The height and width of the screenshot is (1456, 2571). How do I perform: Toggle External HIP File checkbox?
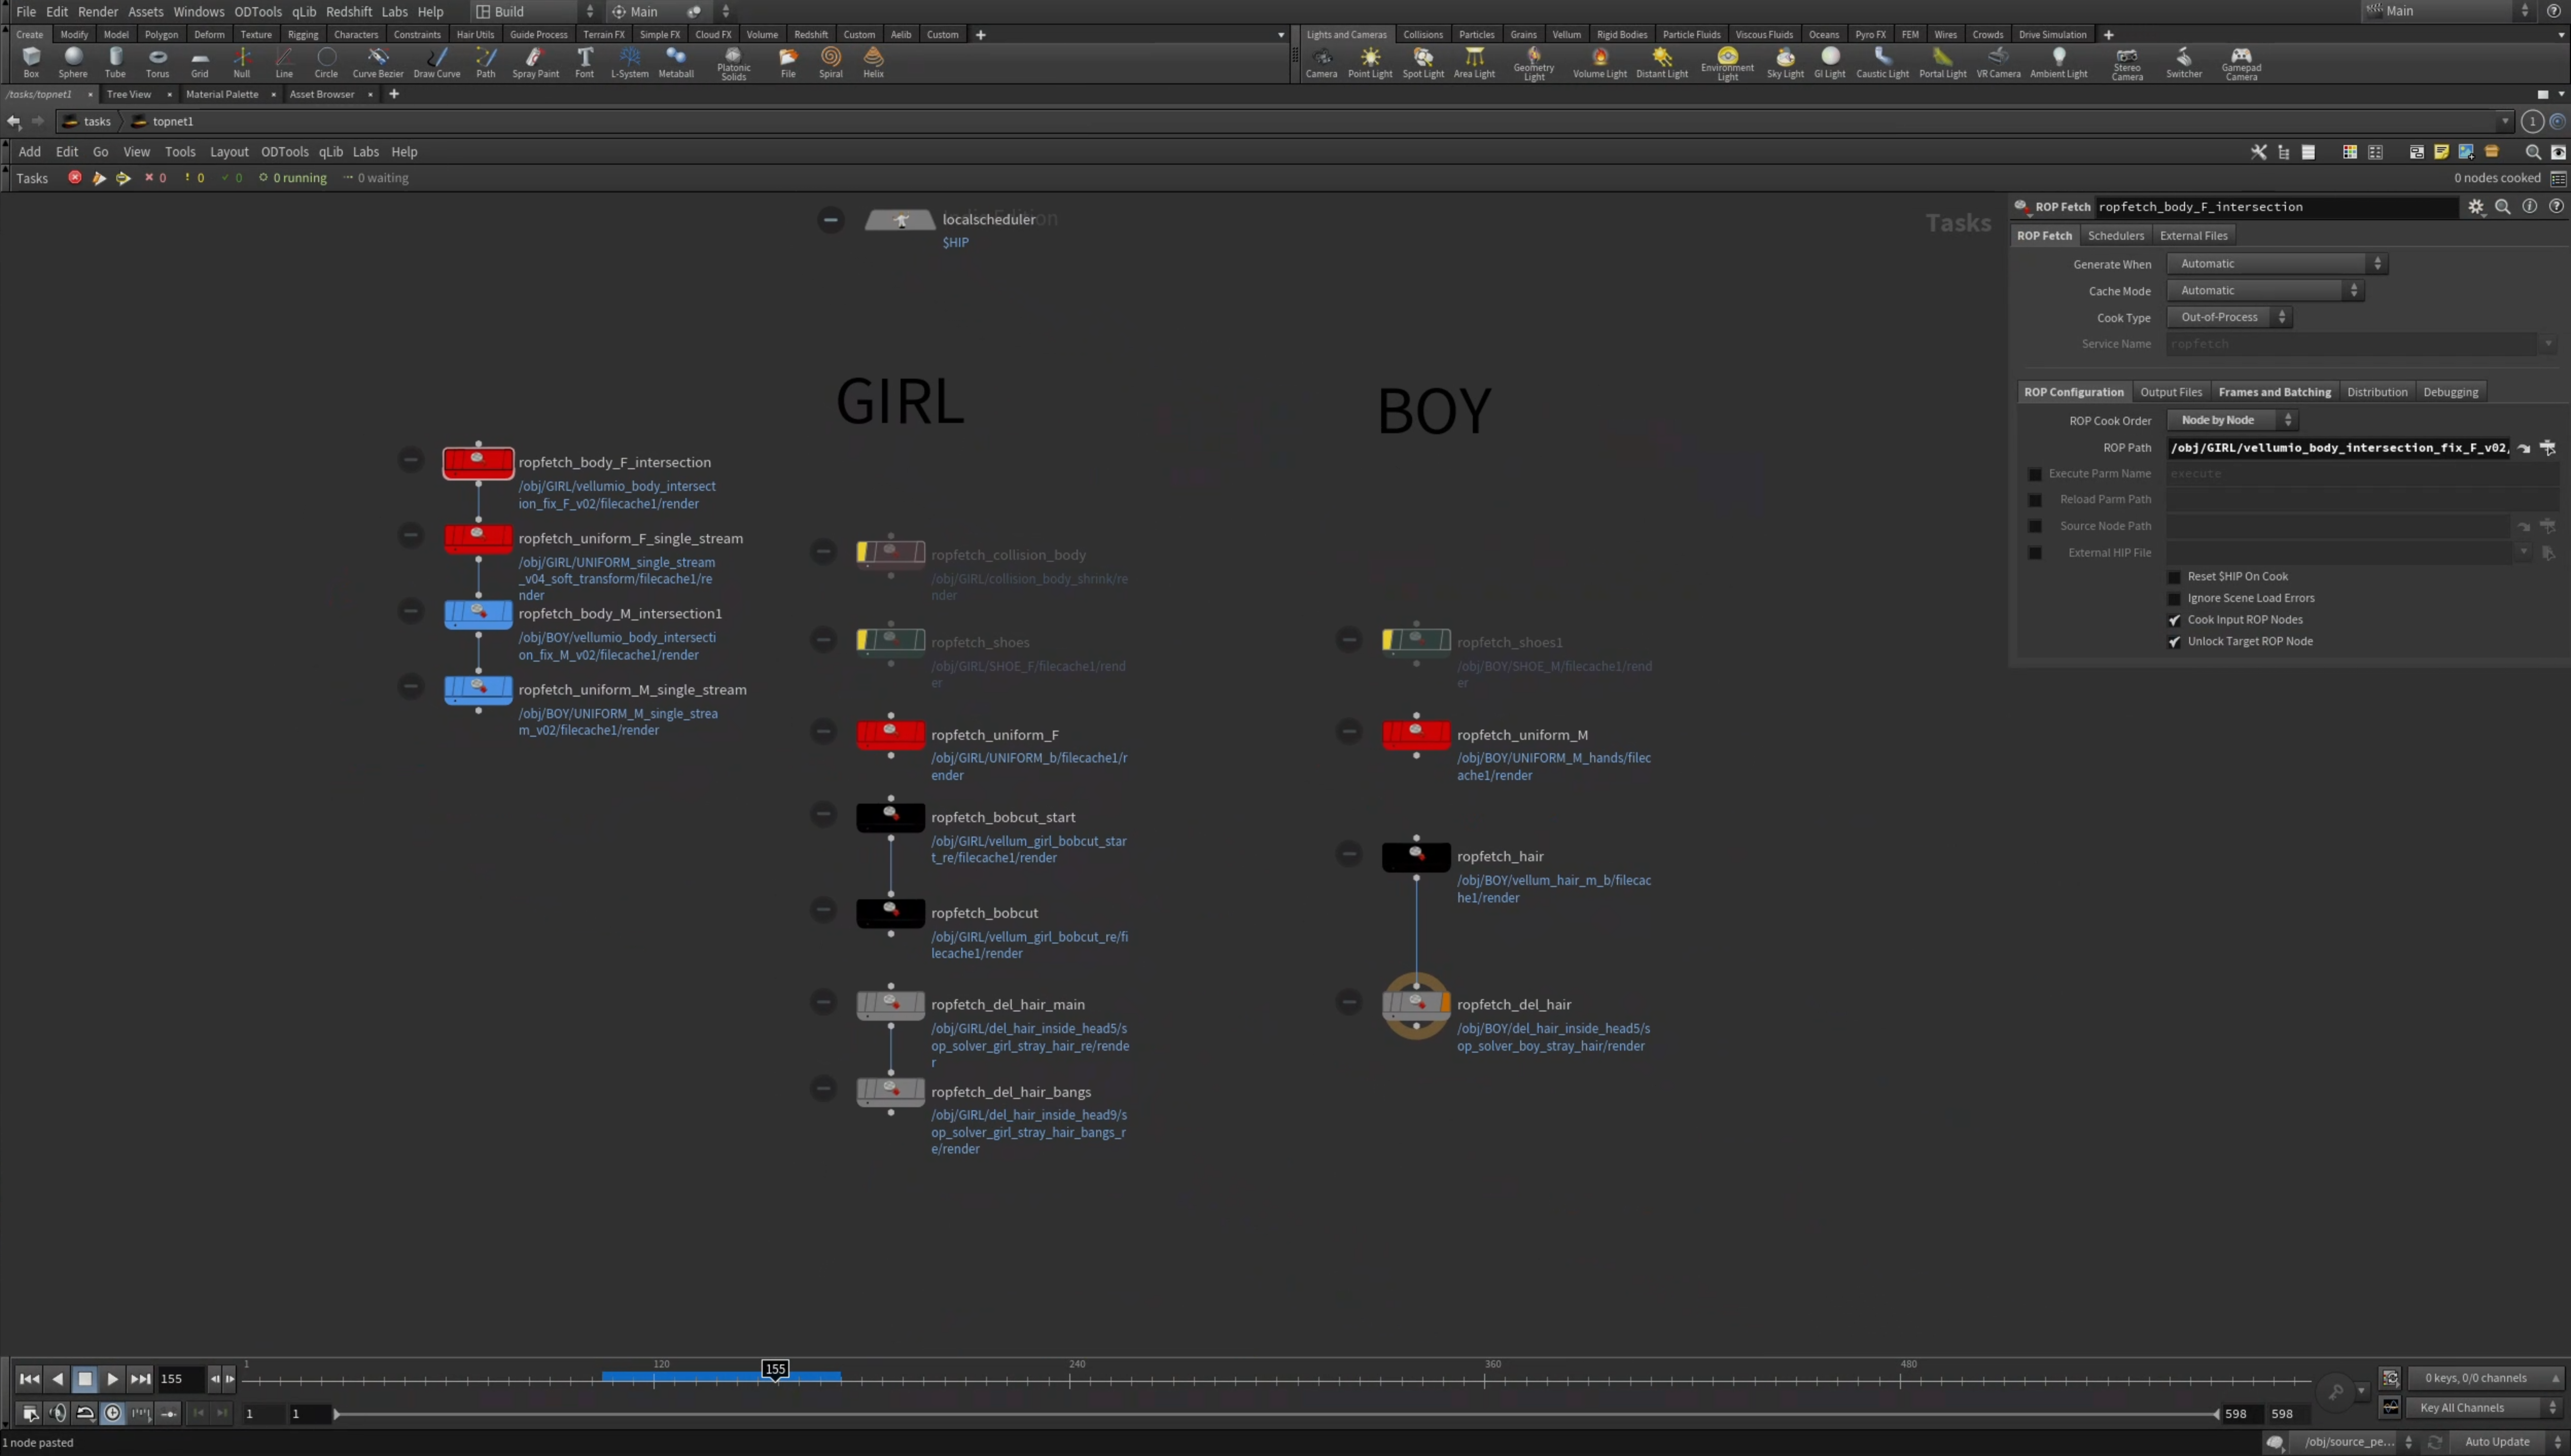point(2034,553)
